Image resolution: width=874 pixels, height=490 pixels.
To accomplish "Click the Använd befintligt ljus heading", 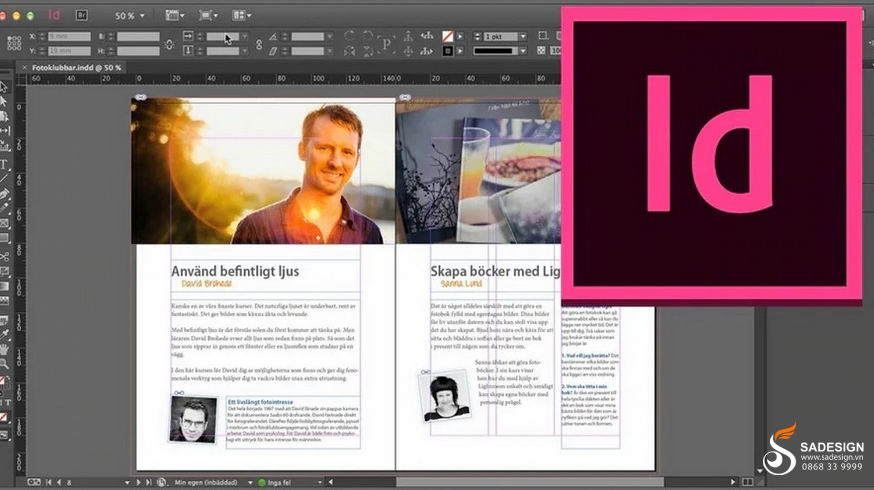I will pos(235,271).
